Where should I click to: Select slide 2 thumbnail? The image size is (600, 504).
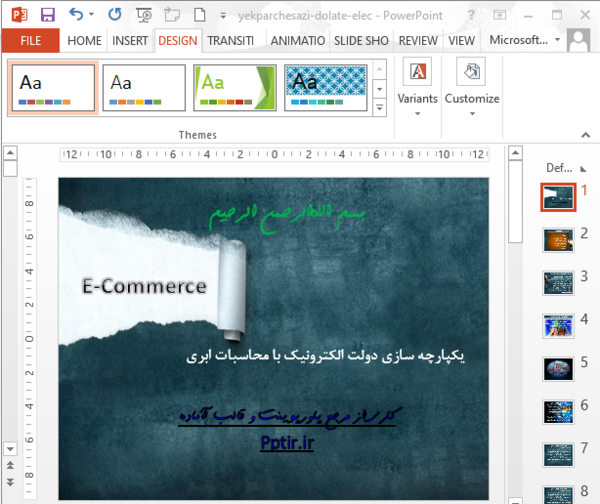(x=558, y=240)
